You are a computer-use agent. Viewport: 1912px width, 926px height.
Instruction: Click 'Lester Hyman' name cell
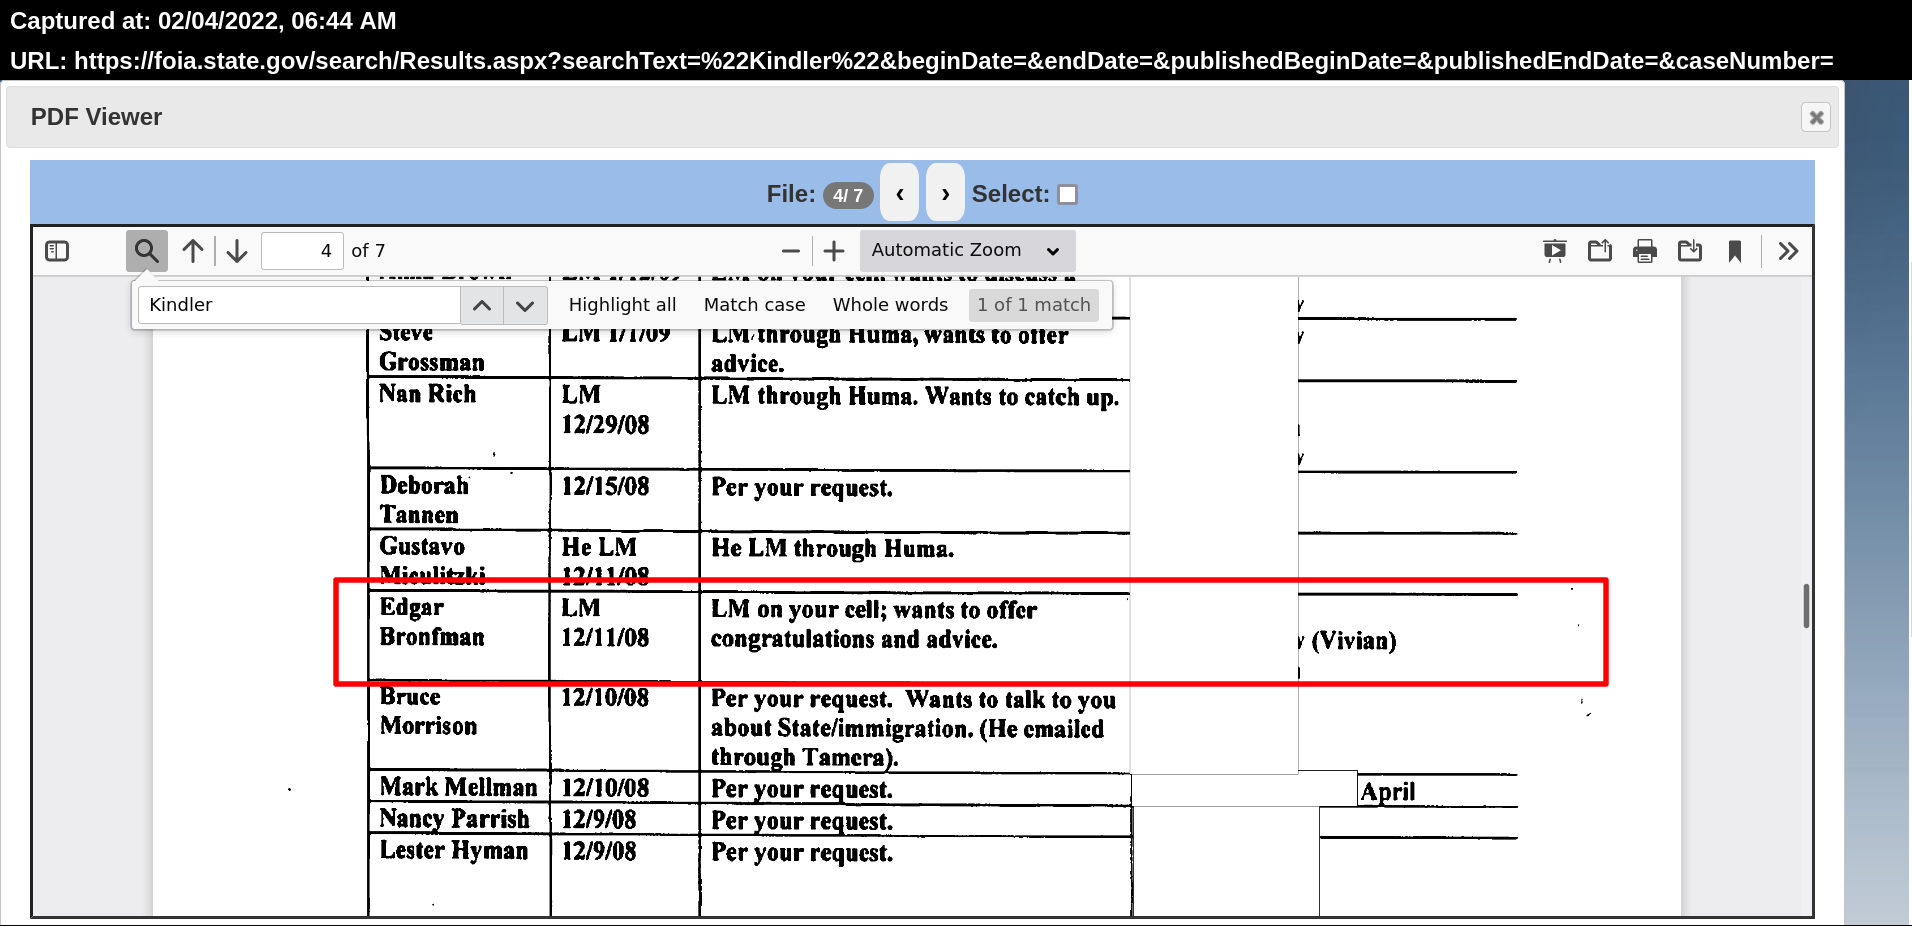459,875
